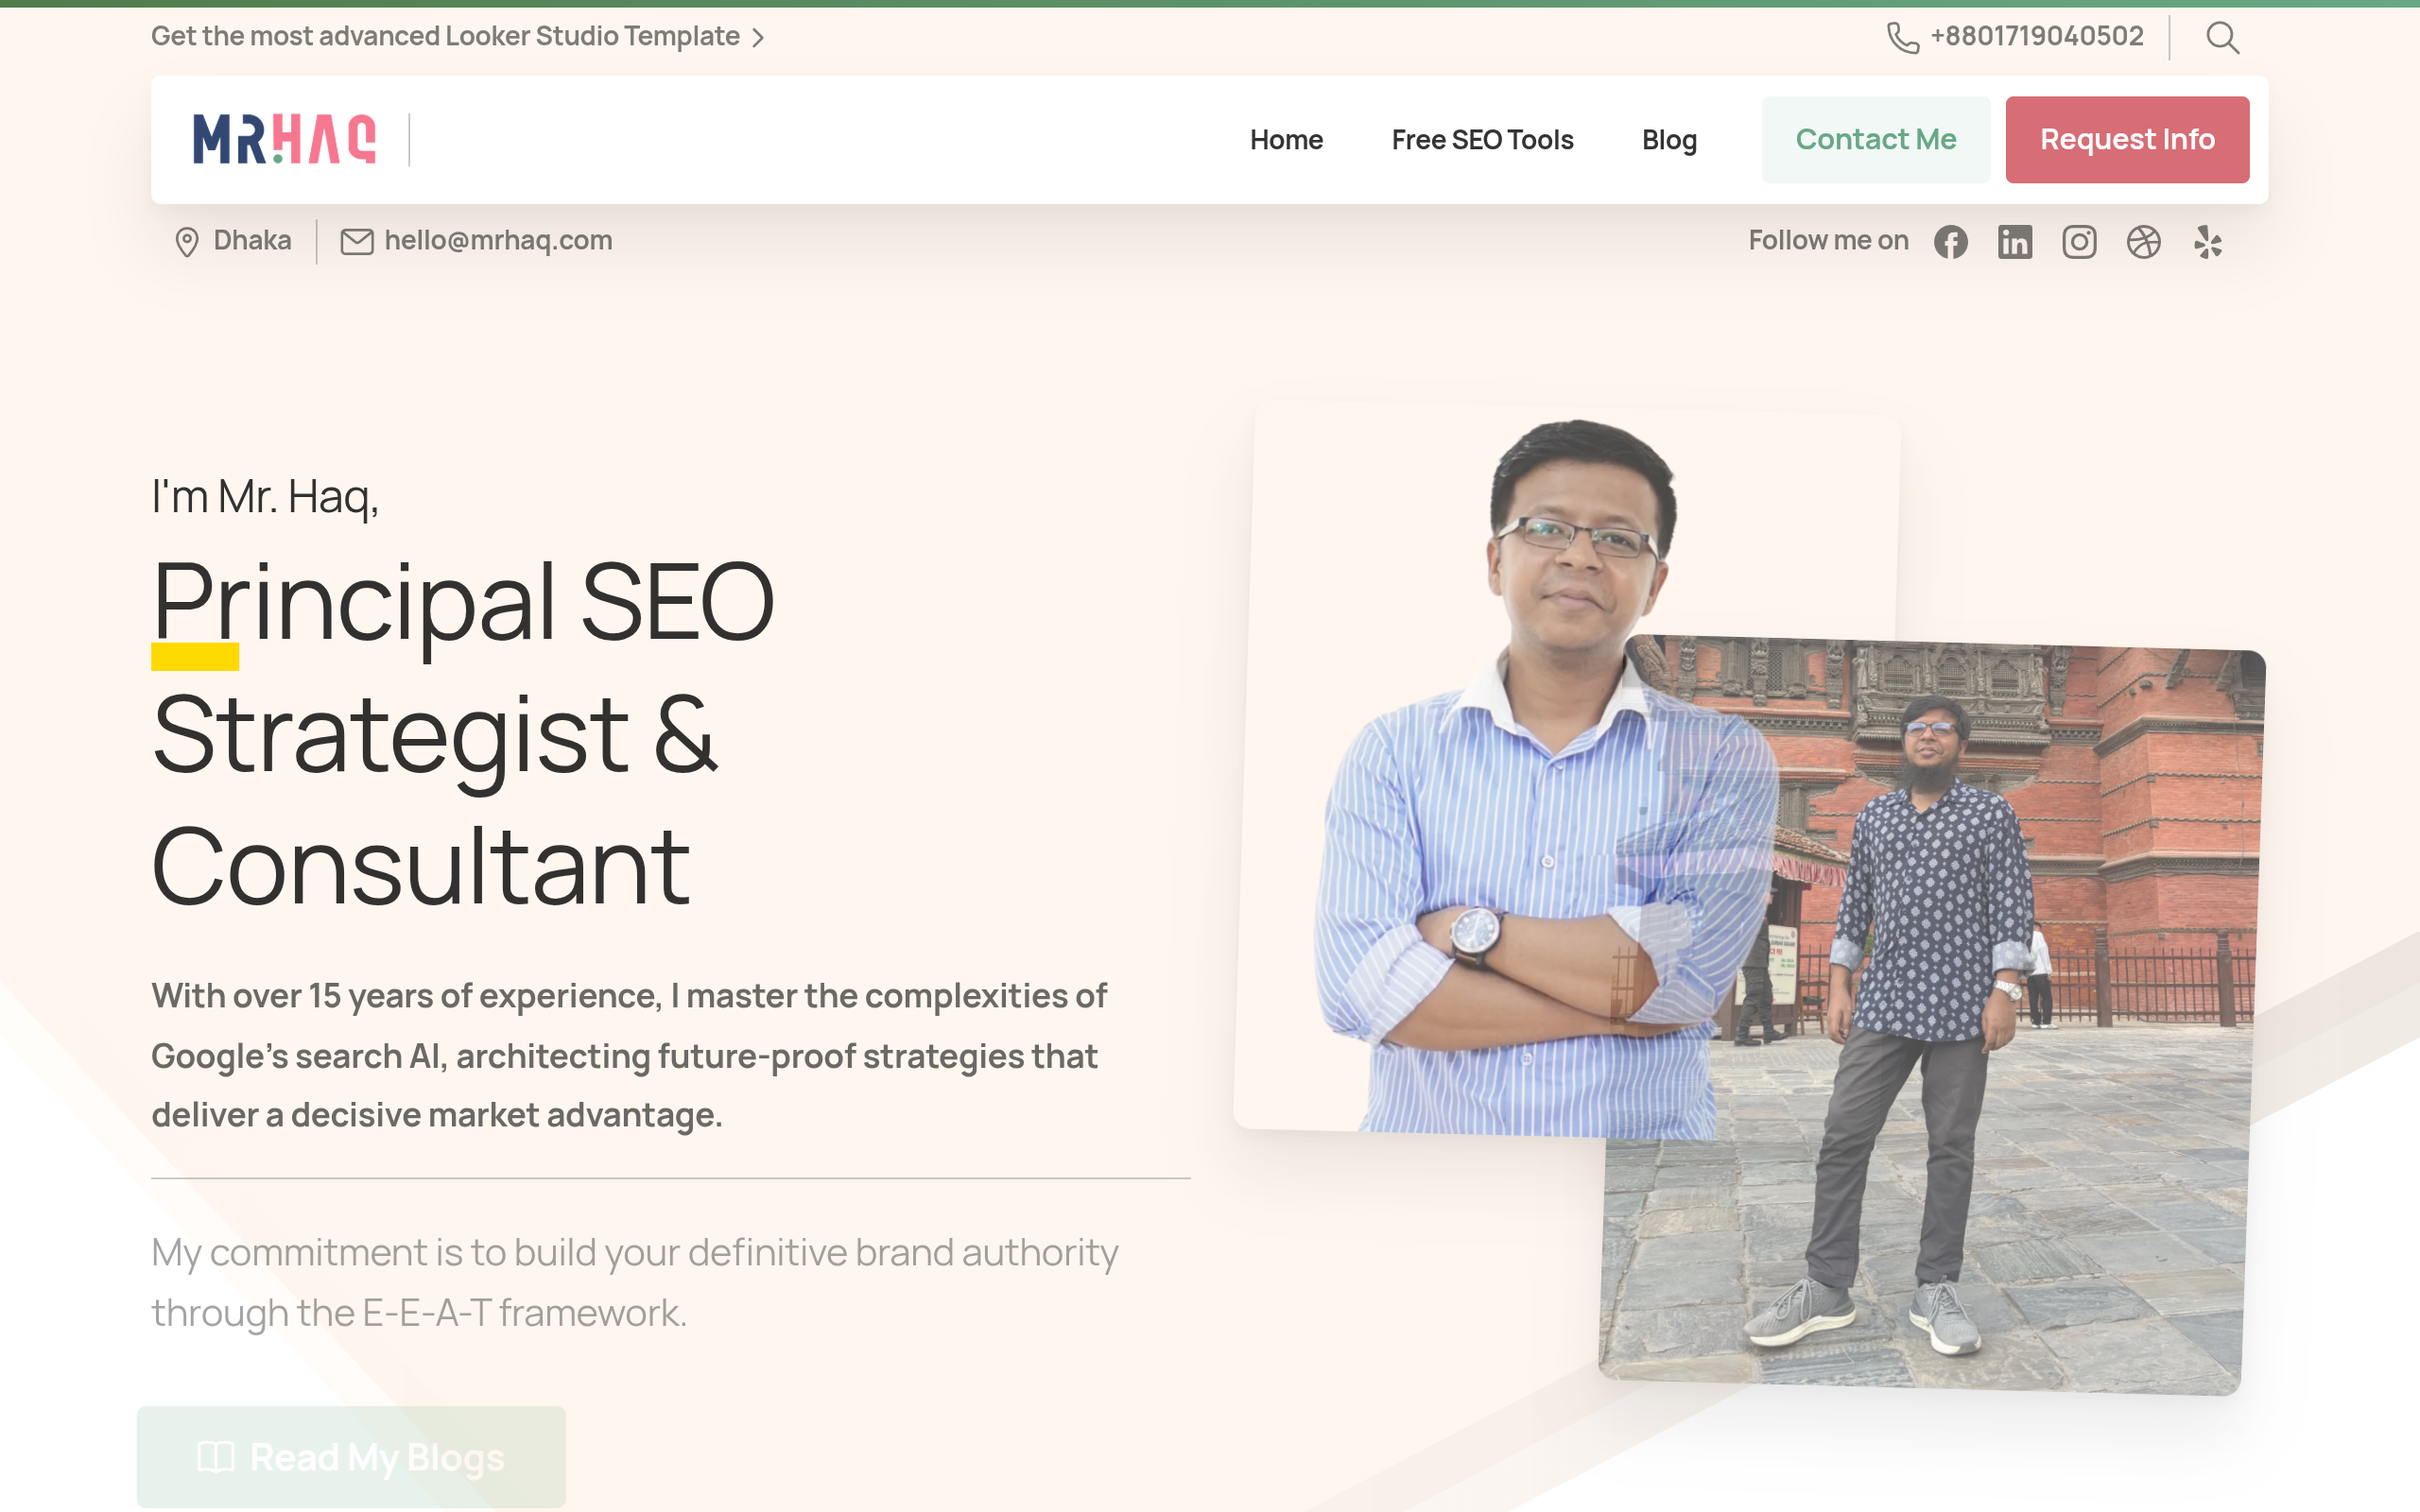The image size is (2420, 1512).
Task: Click the envelope email icon
Action: [357, 242]
